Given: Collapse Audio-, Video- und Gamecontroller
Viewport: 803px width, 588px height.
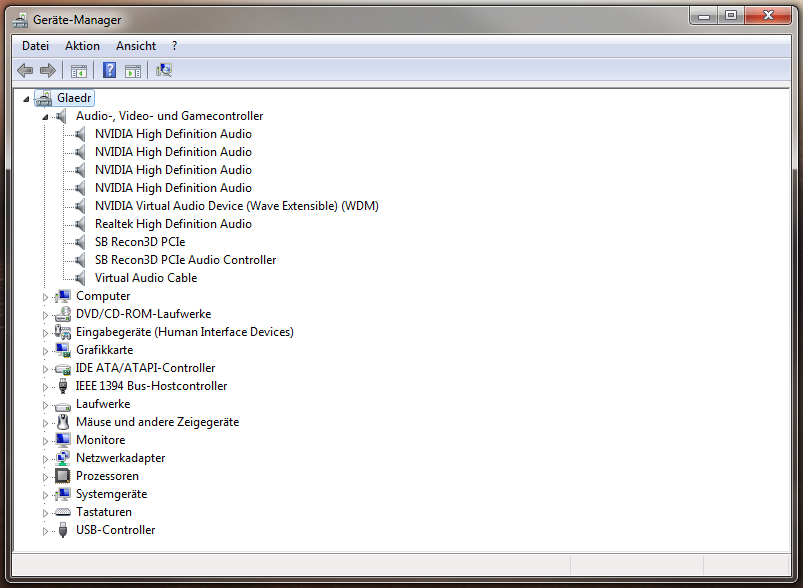Looking at the screenshot, I should (x=45, y=117).
